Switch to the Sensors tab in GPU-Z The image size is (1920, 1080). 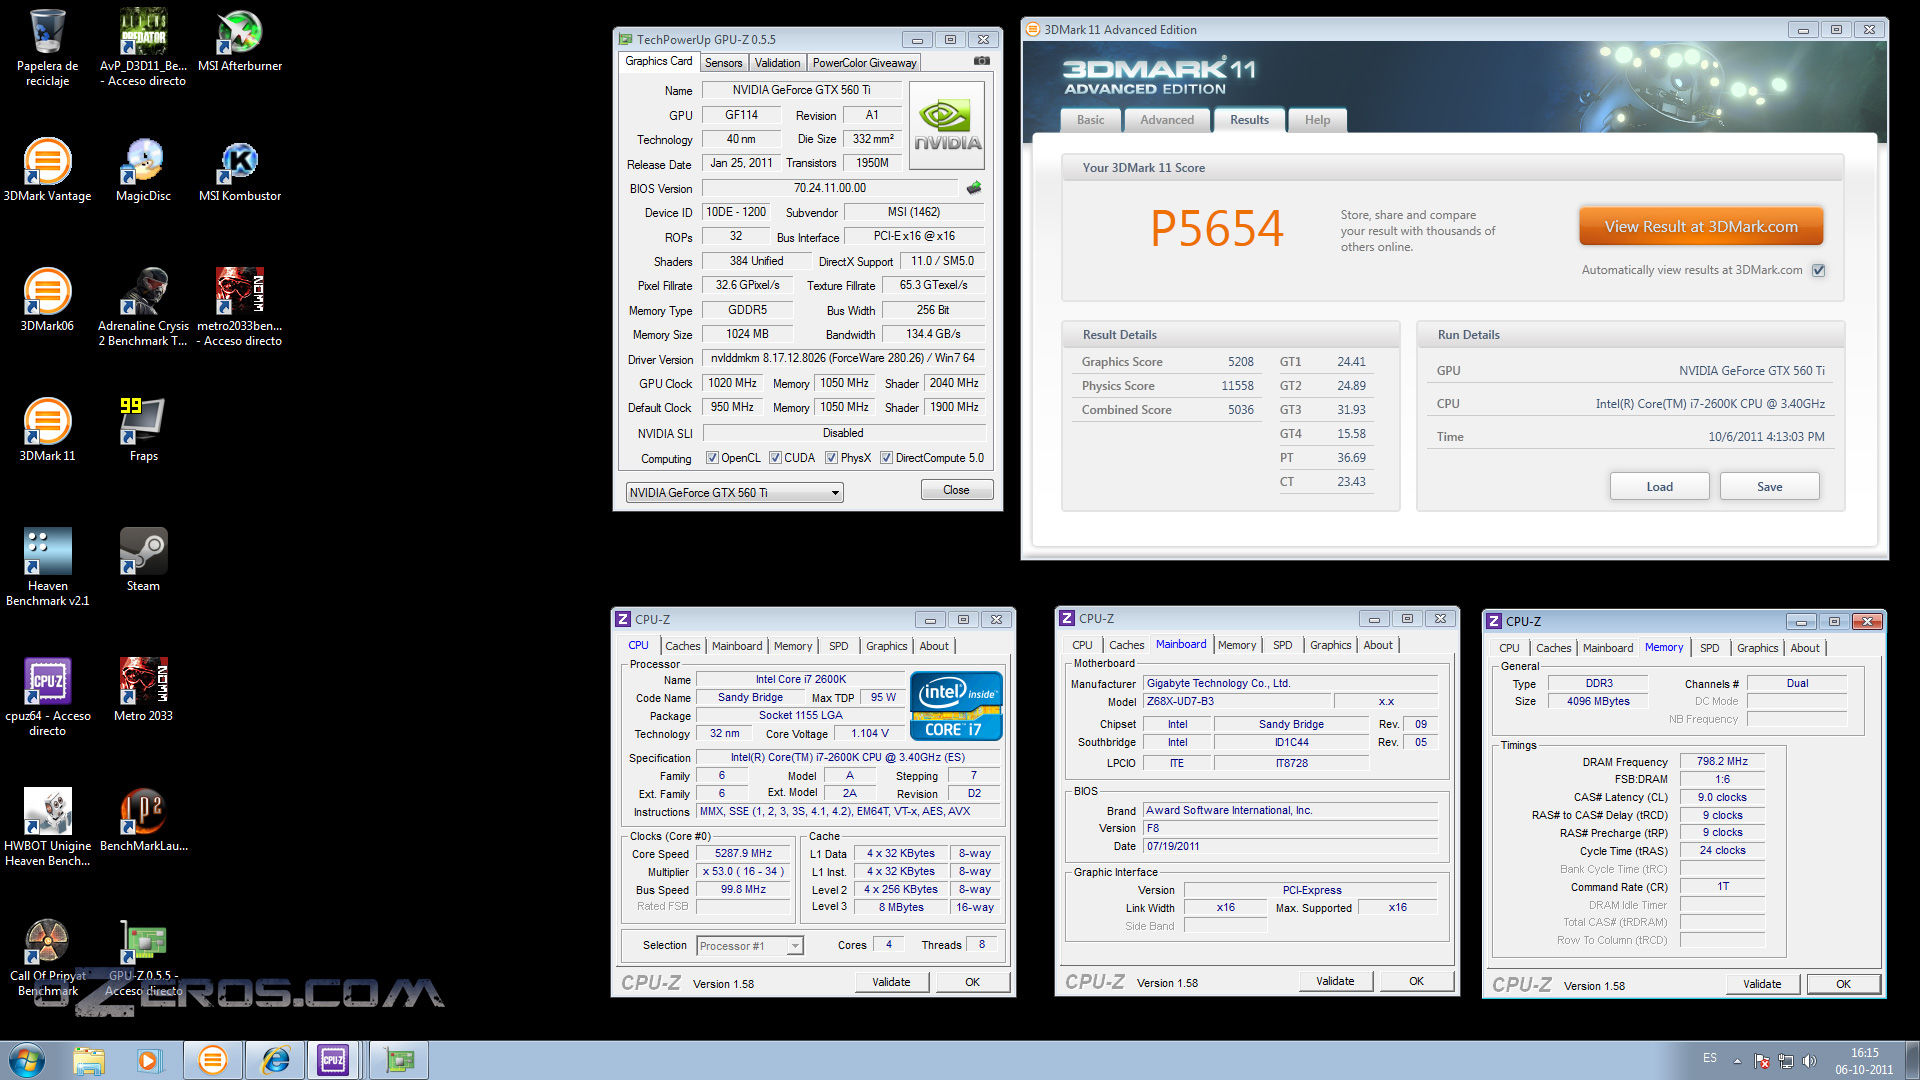pyautogui.click(x=723, y=63)
